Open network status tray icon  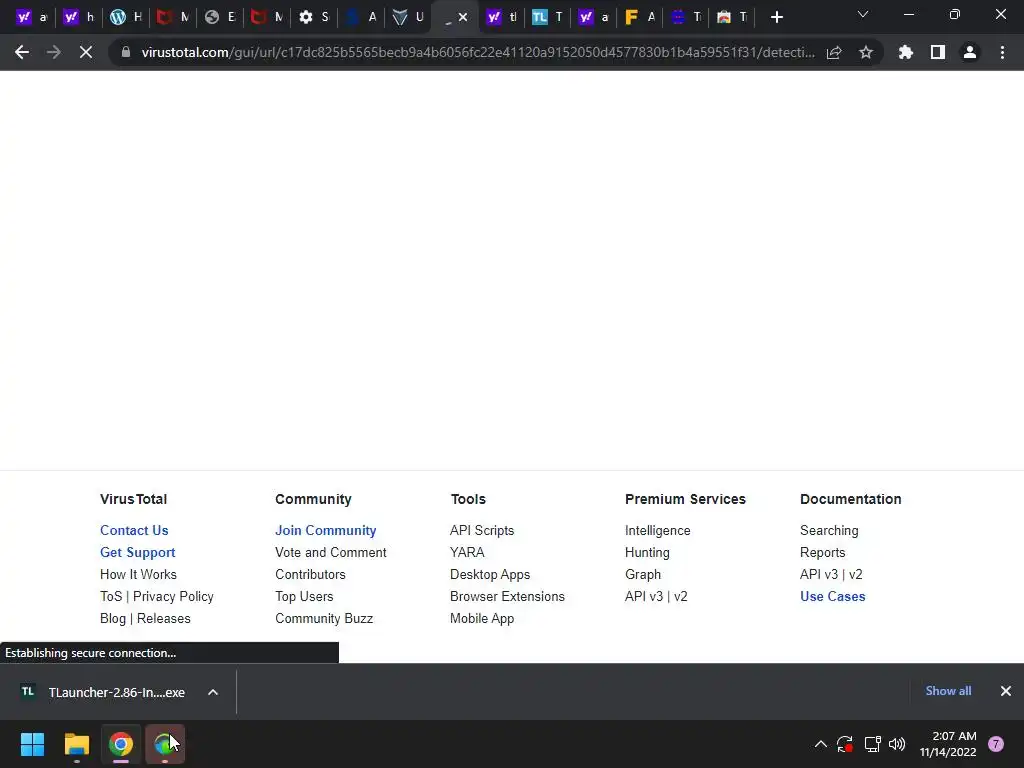(x=872, y=744)
